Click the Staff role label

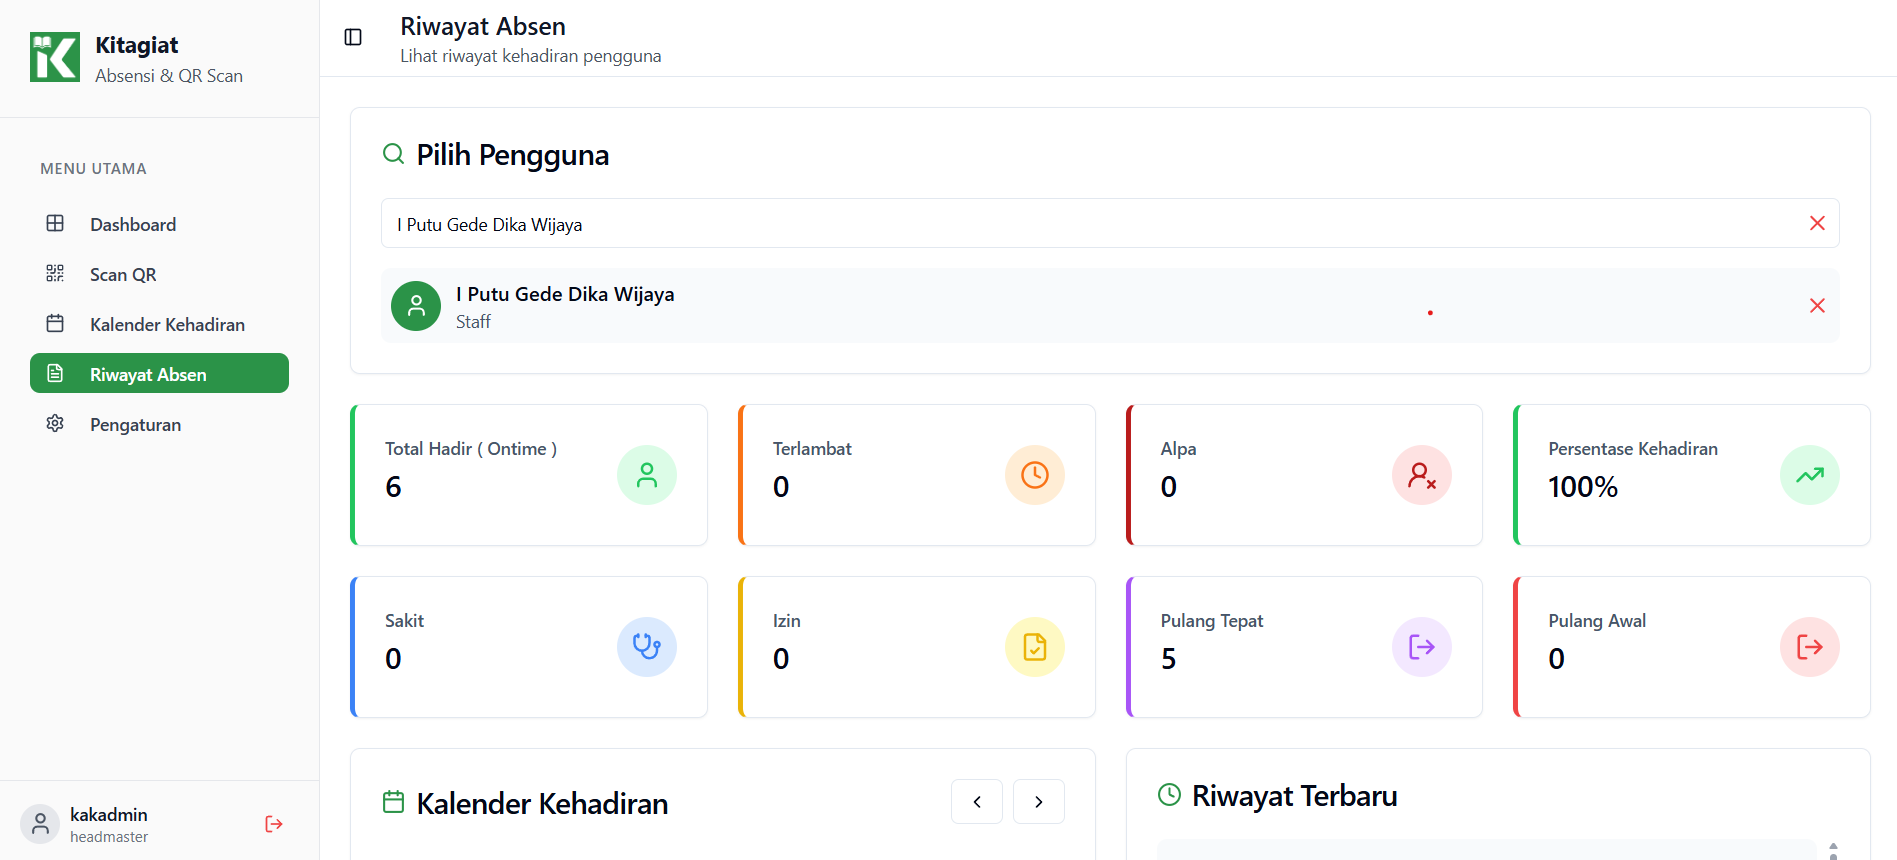pos(473,322)
